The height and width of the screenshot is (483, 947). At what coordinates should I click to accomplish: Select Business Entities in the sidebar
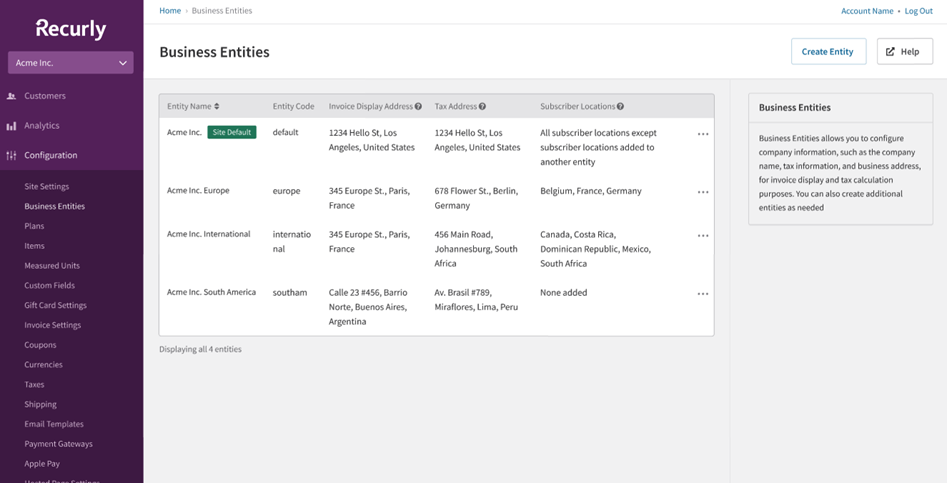[54, 206]
